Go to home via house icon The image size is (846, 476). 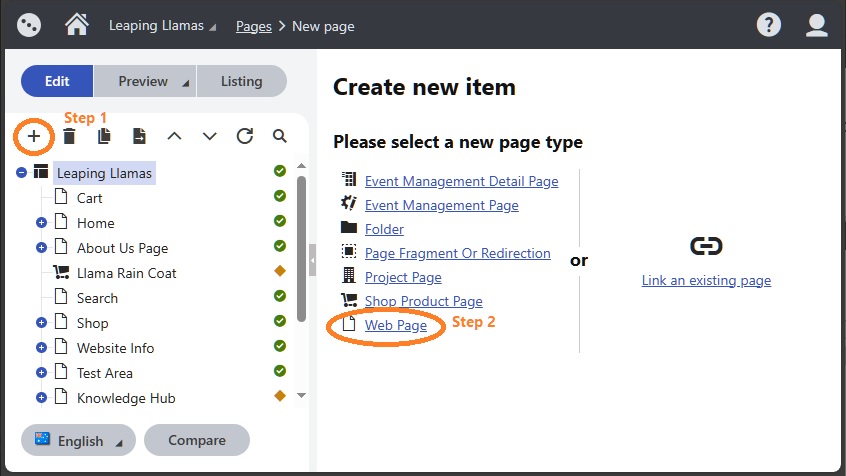pyautogui.click(x=77, y=25)
